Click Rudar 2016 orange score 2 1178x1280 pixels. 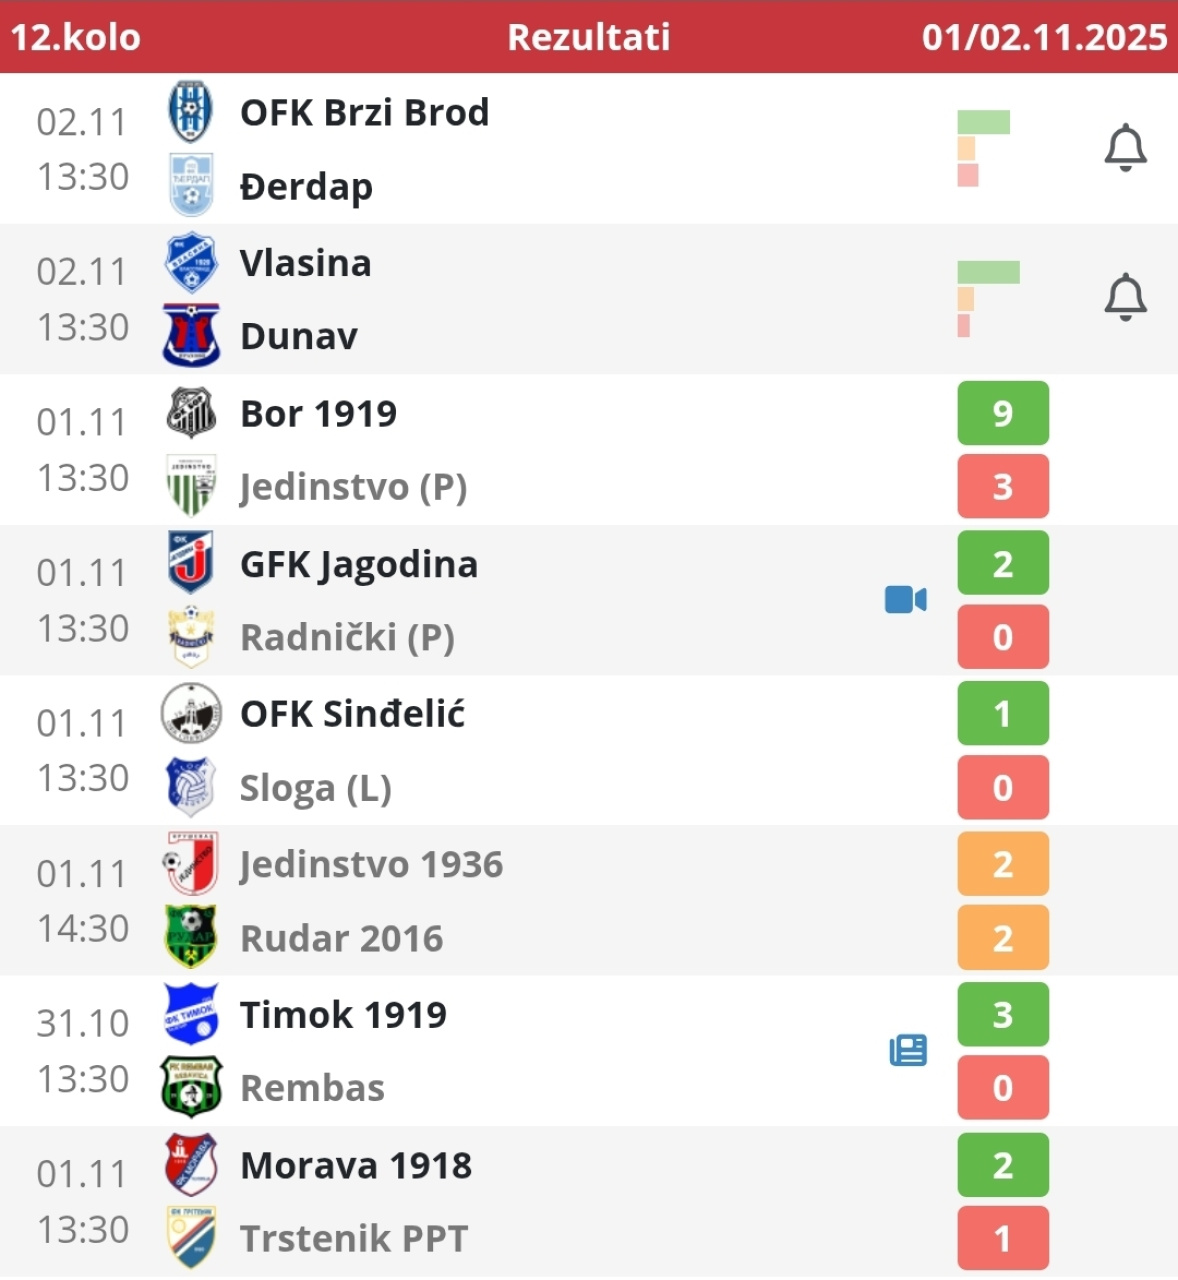point(1002,938)
